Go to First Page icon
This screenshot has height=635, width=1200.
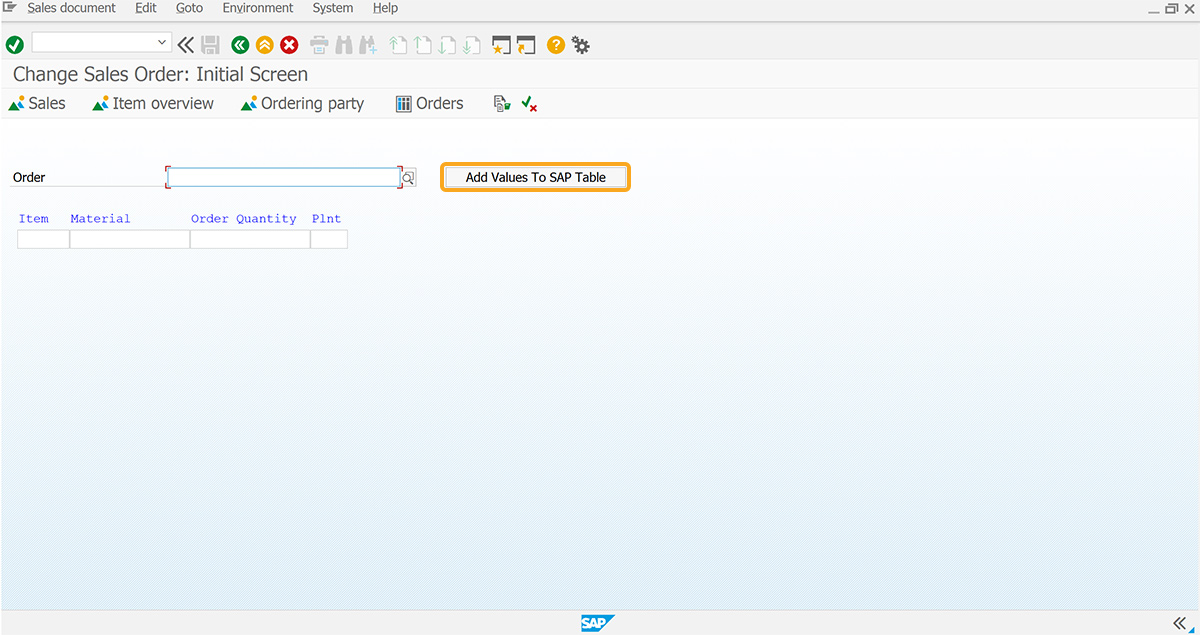point(398,44)
